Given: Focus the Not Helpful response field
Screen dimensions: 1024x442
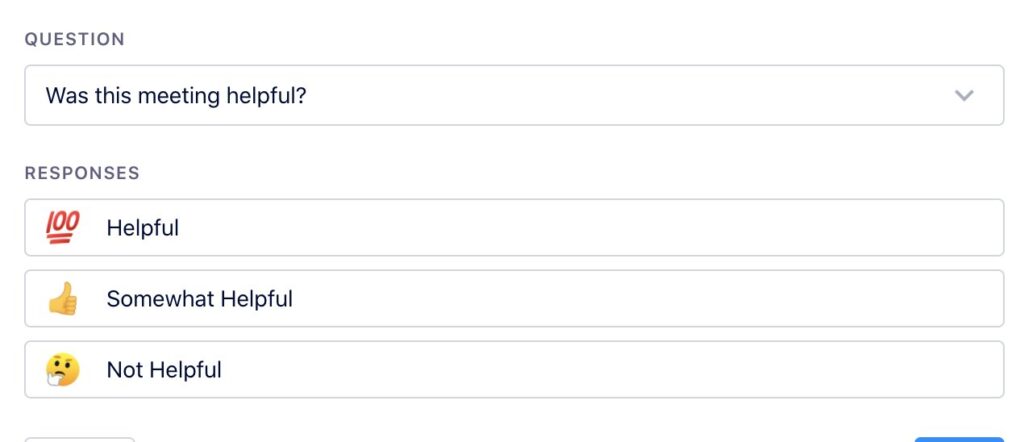Looking at the screenshot, I should [514, 370].
